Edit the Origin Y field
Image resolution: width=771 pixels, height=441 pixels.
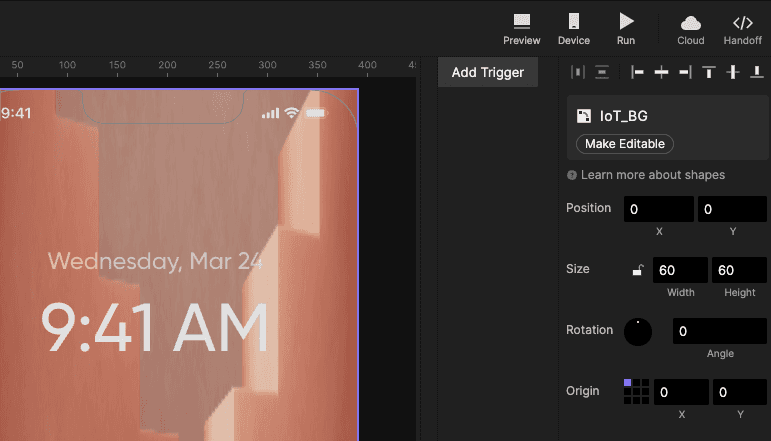click(x=740, y=392)
